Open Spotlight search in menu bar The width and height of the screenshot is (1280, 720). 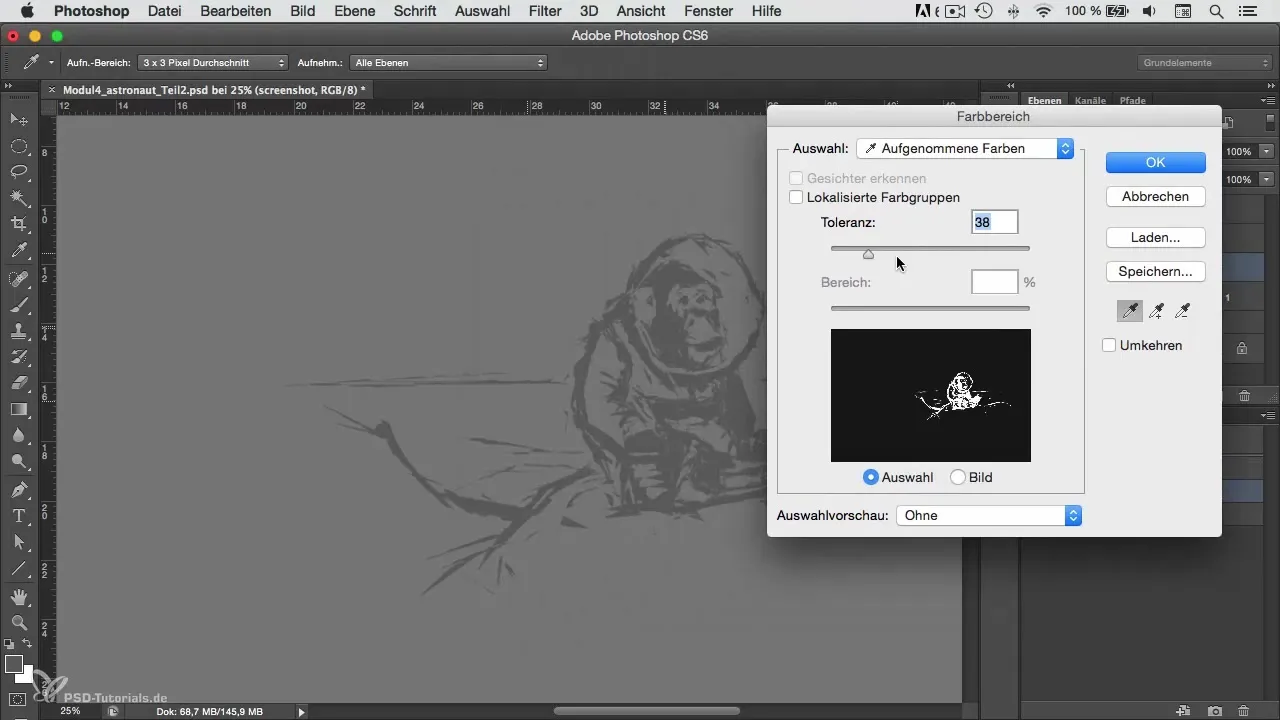tap(1216, 12)
